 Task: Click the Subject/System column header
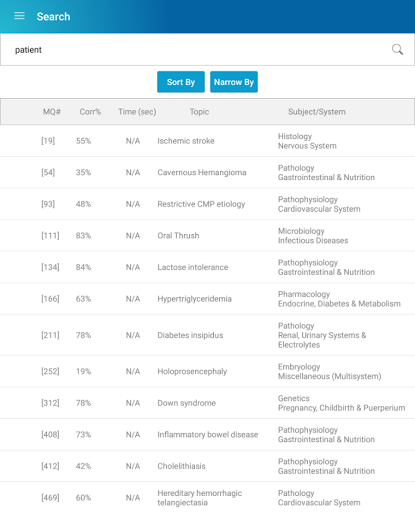(317, 112)
